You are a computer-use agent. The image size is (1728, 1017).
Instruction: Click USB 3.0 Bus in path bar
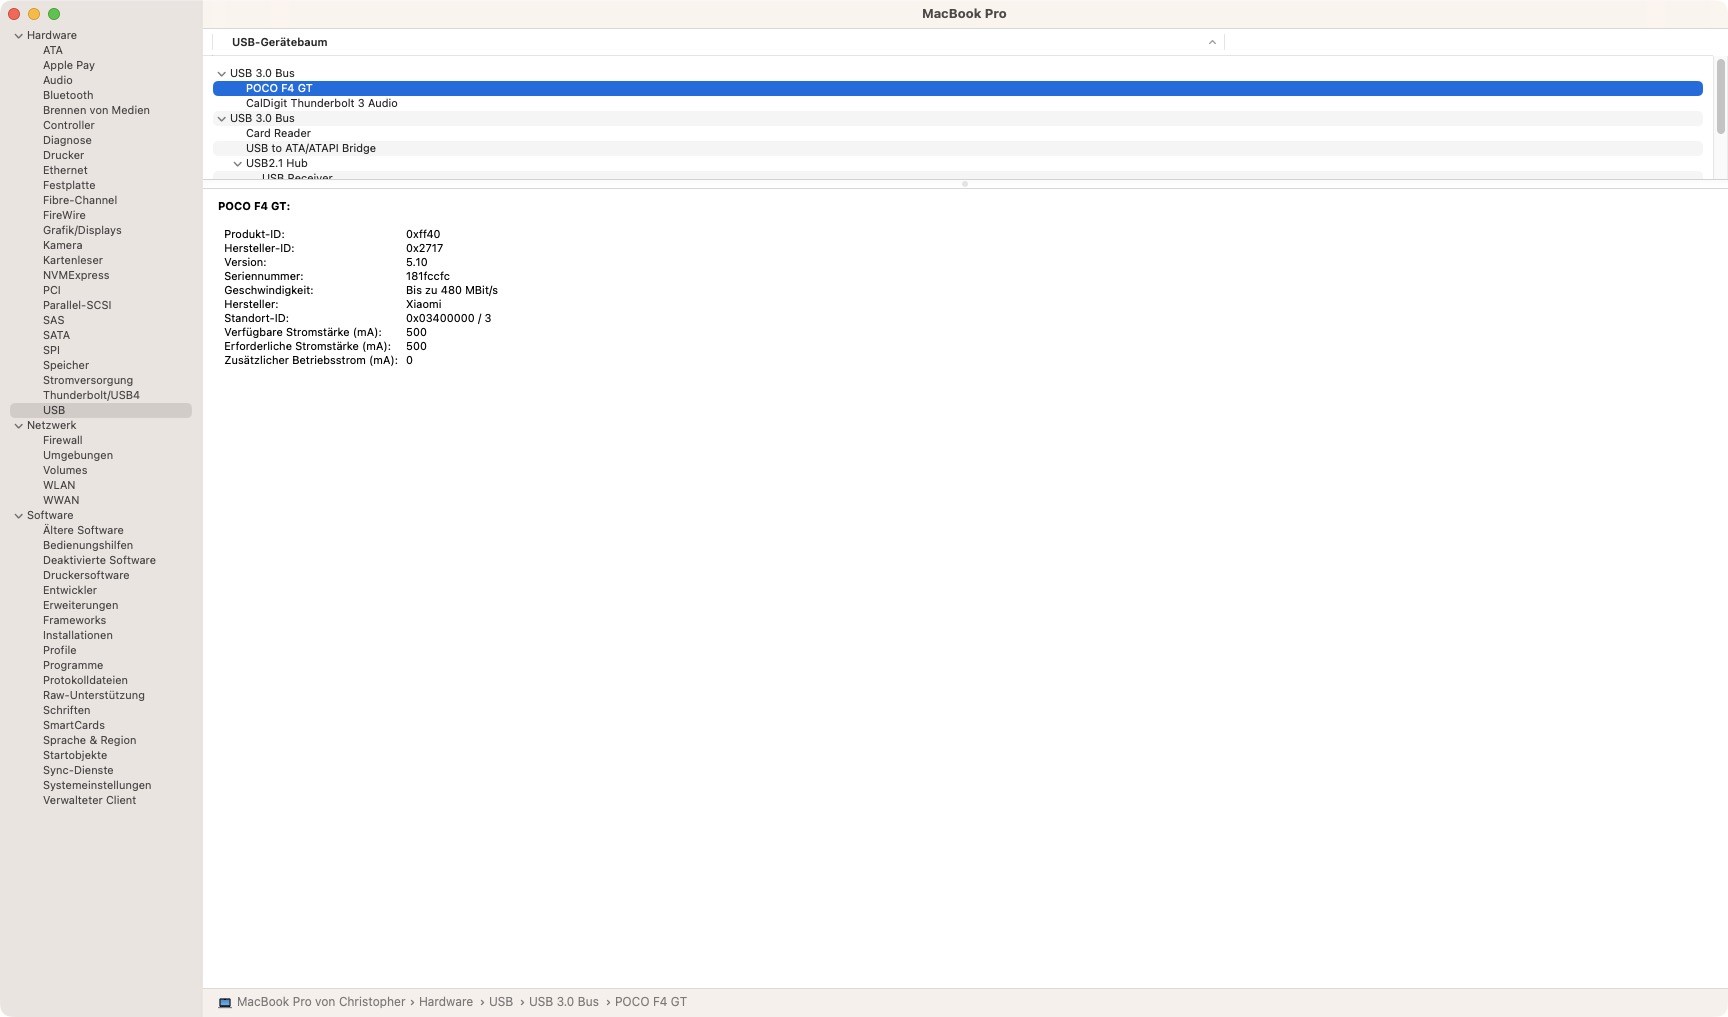pos(564,1002)
